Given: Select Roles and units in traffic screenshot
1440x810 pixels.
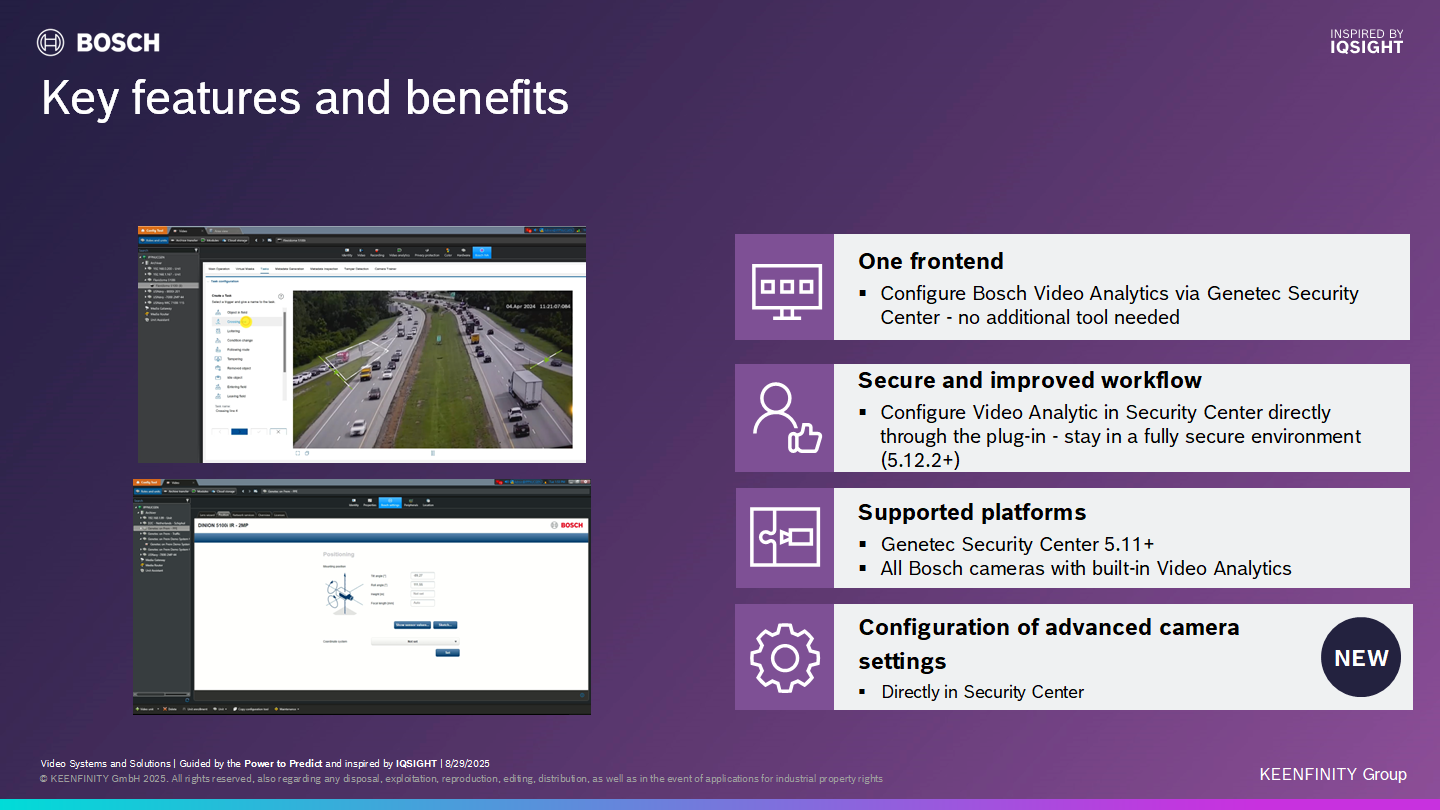Looking at the screenshot, I should [x=155, y=240].
